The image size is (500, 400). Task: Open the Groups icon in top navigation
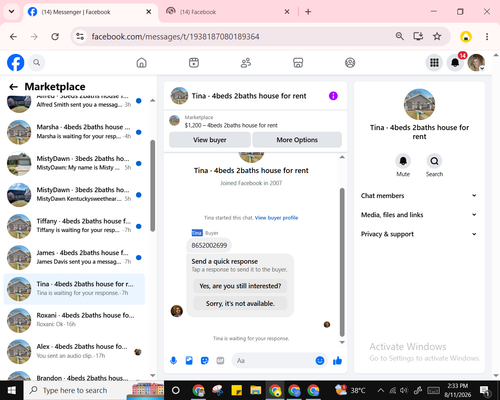click(350, 63)
